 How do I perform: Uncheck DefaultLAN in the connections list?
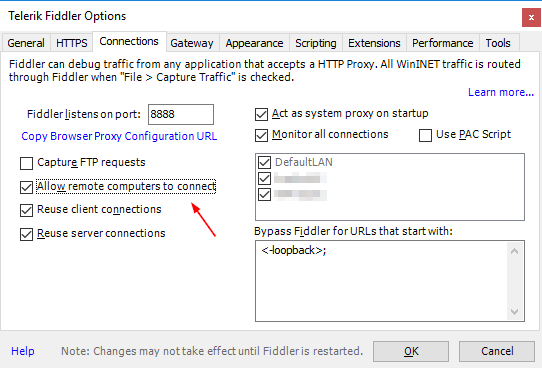coord(264,162)
